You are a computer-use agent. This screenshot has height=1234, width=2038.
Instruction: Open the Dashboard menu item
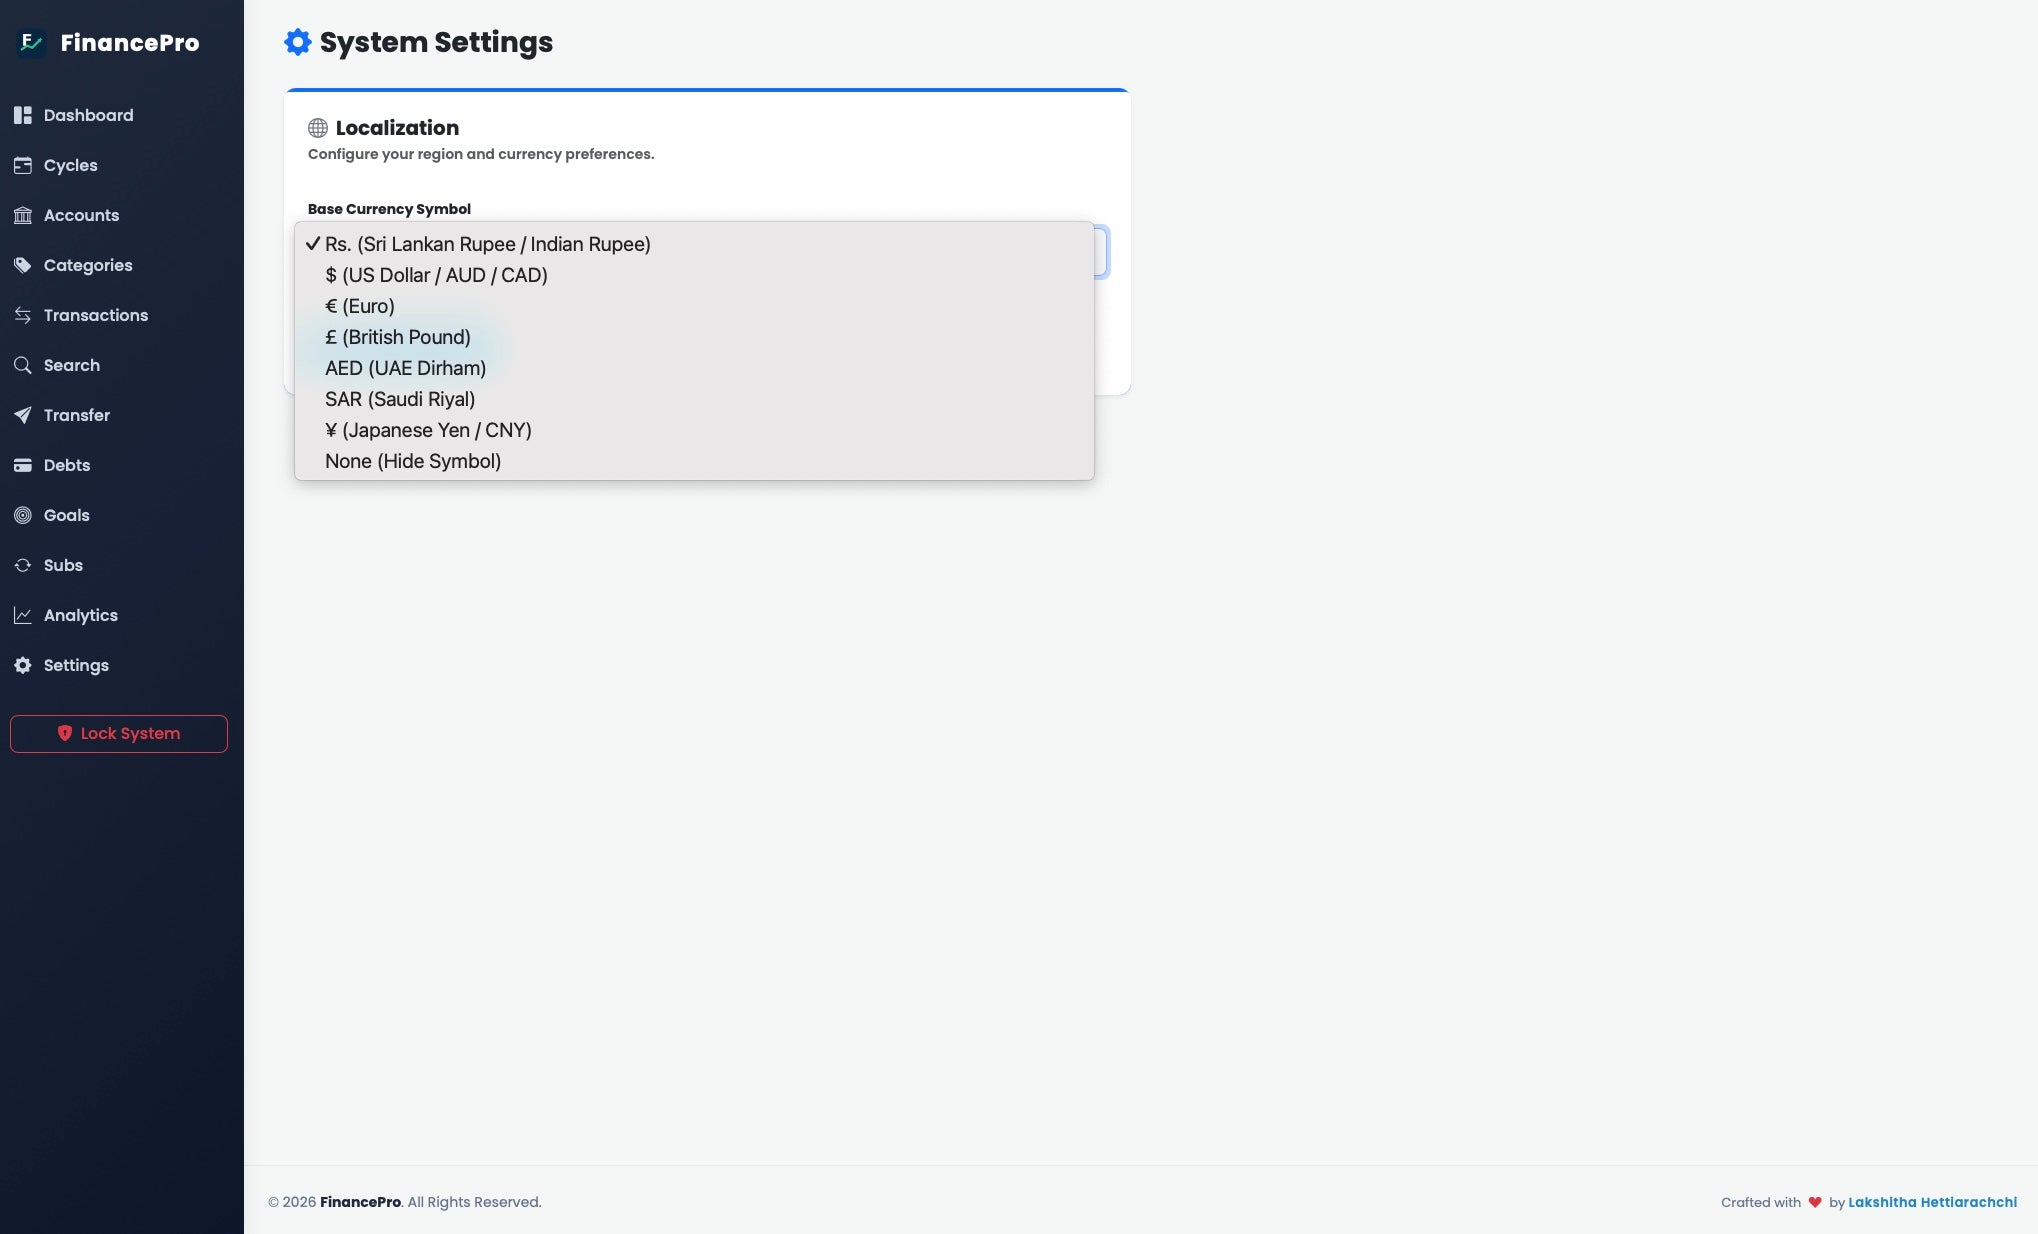coord(88,115)
